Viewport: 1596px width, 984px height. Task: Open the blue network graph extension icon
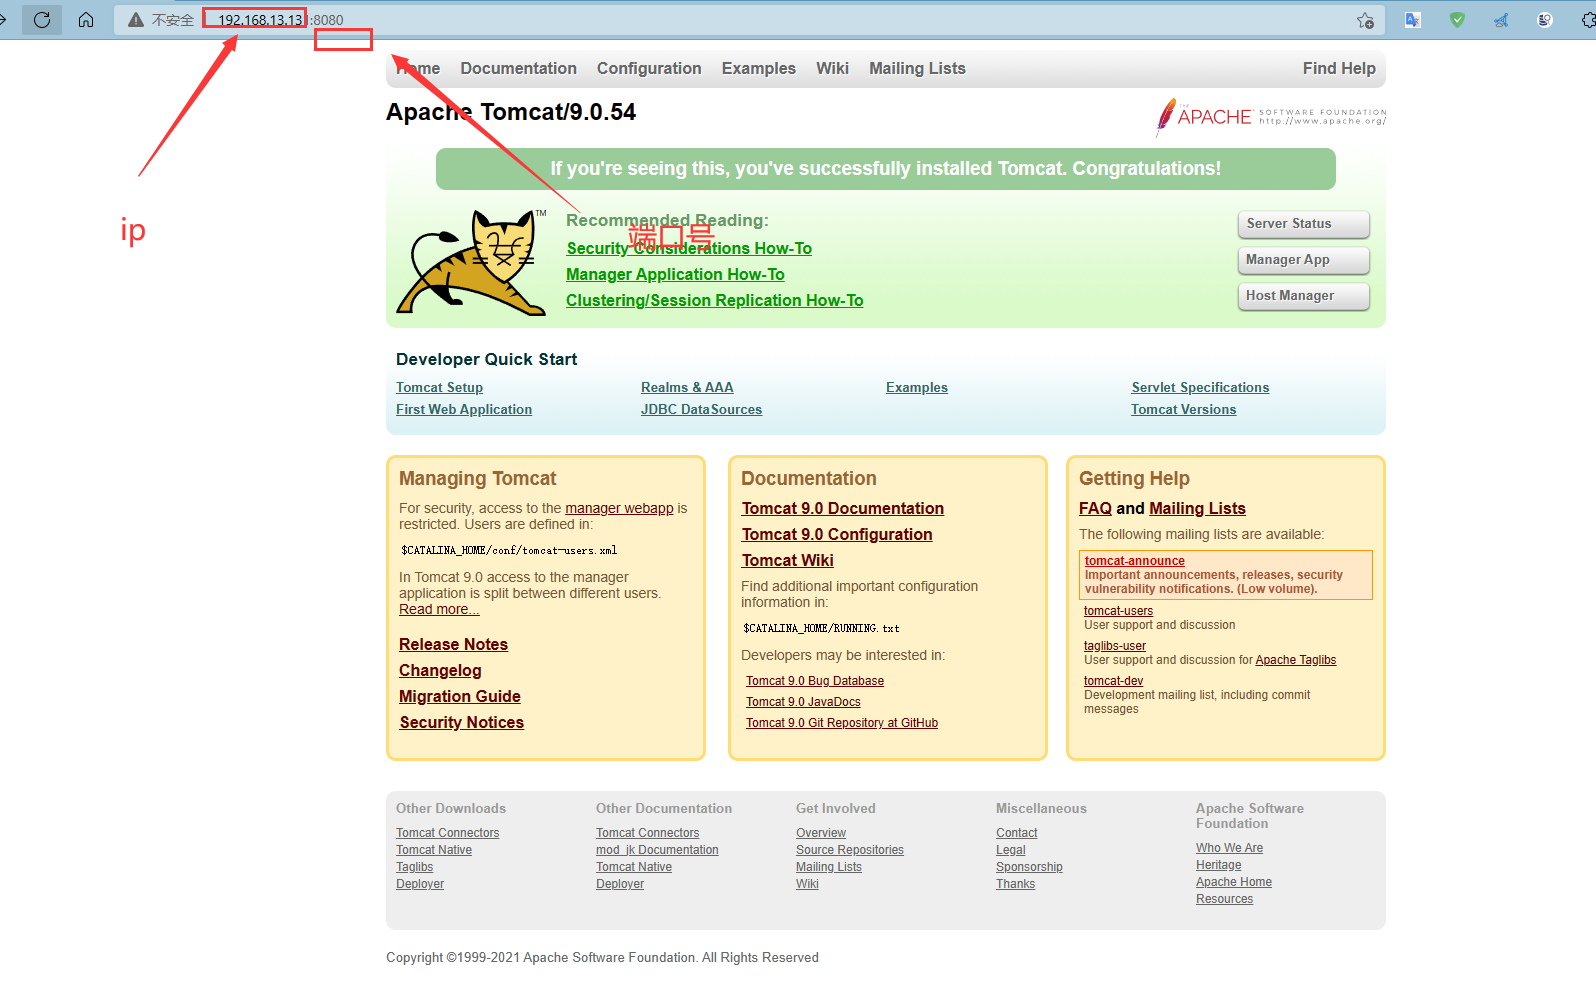coord(1501,20)
